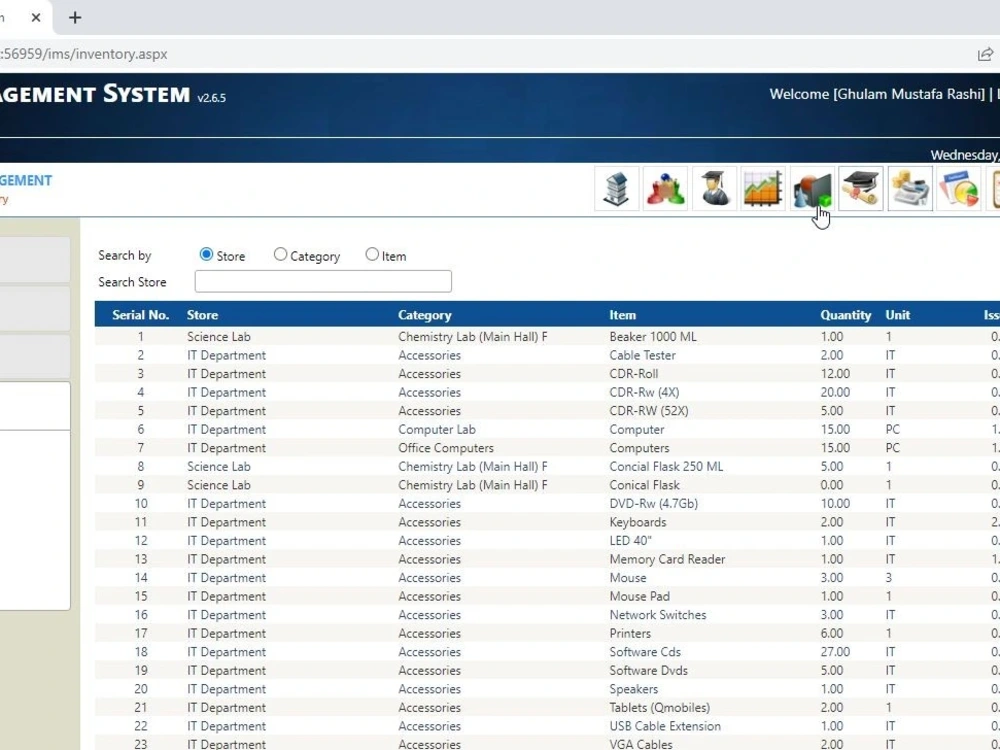The width and height of the screenshot is (1000, 750).
Task: Click the Item column header
Action: point(622,315)
